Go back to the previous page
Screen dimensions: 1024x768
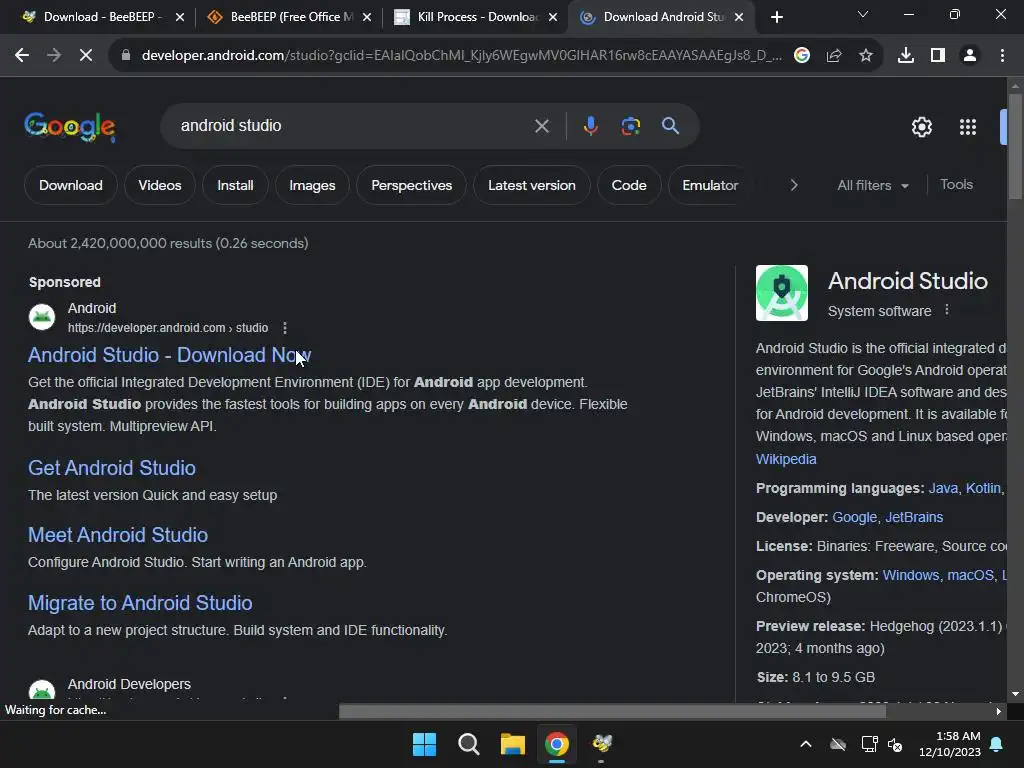[x=22, y=56]
